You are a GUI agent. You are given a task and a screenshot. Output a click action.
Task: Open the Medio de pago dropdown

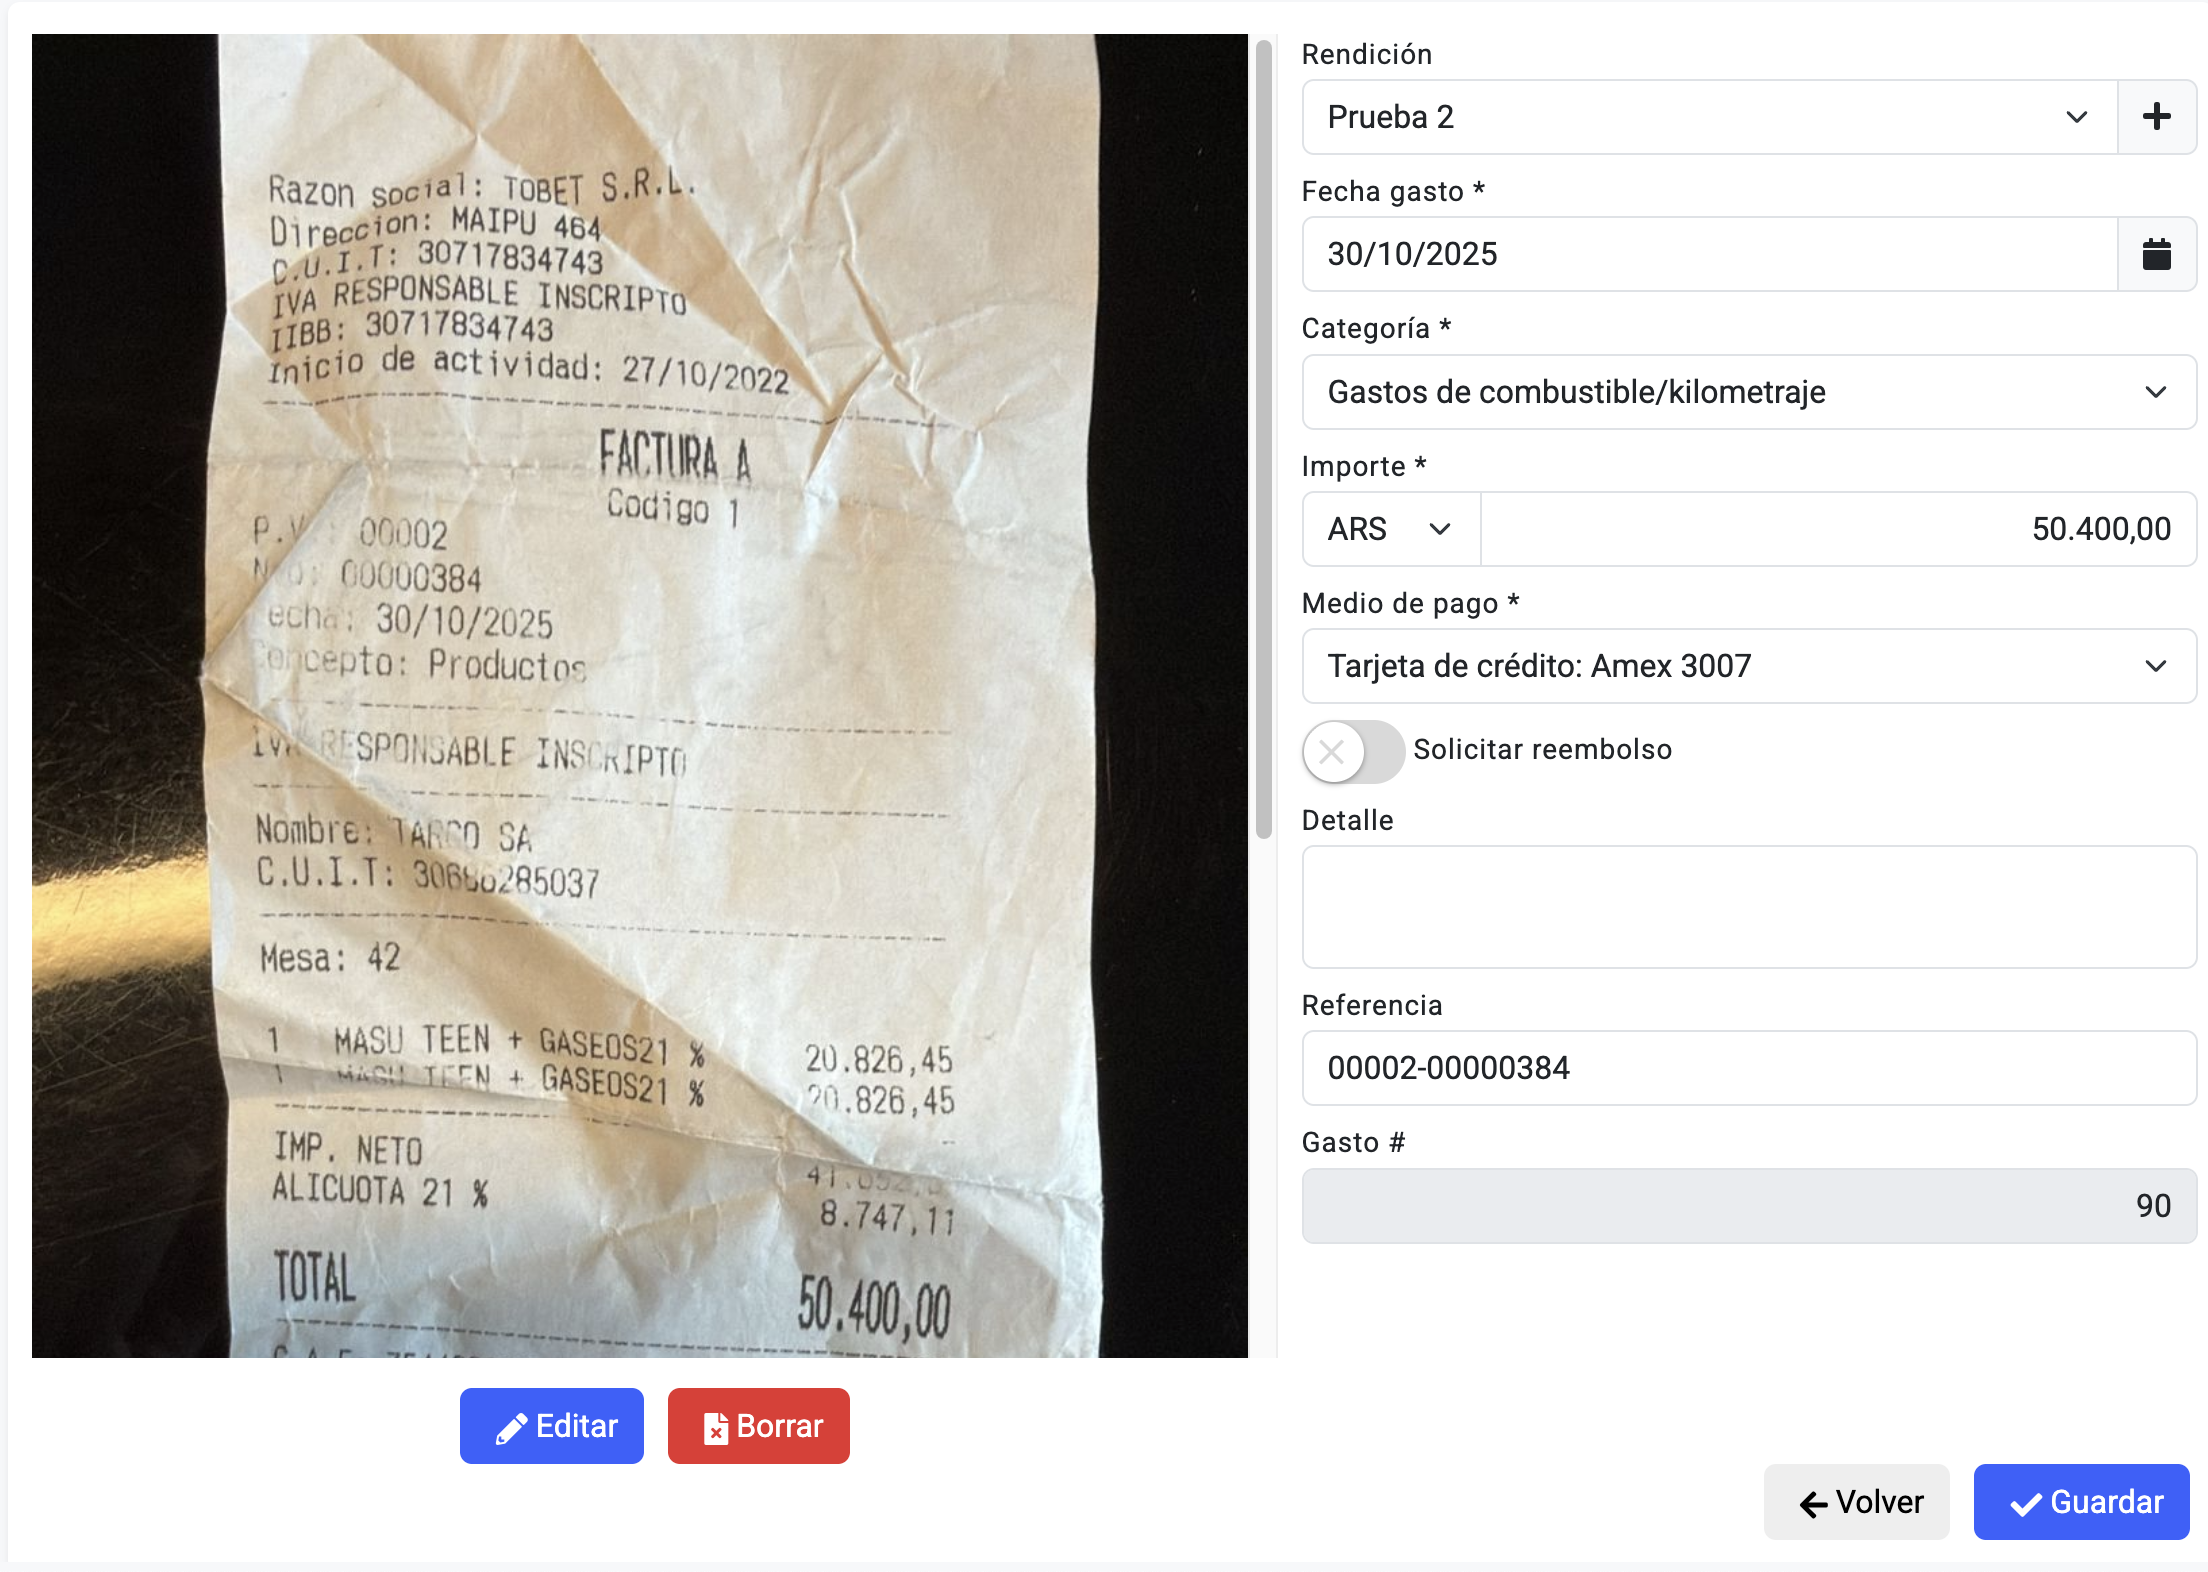coord(1749,666)
